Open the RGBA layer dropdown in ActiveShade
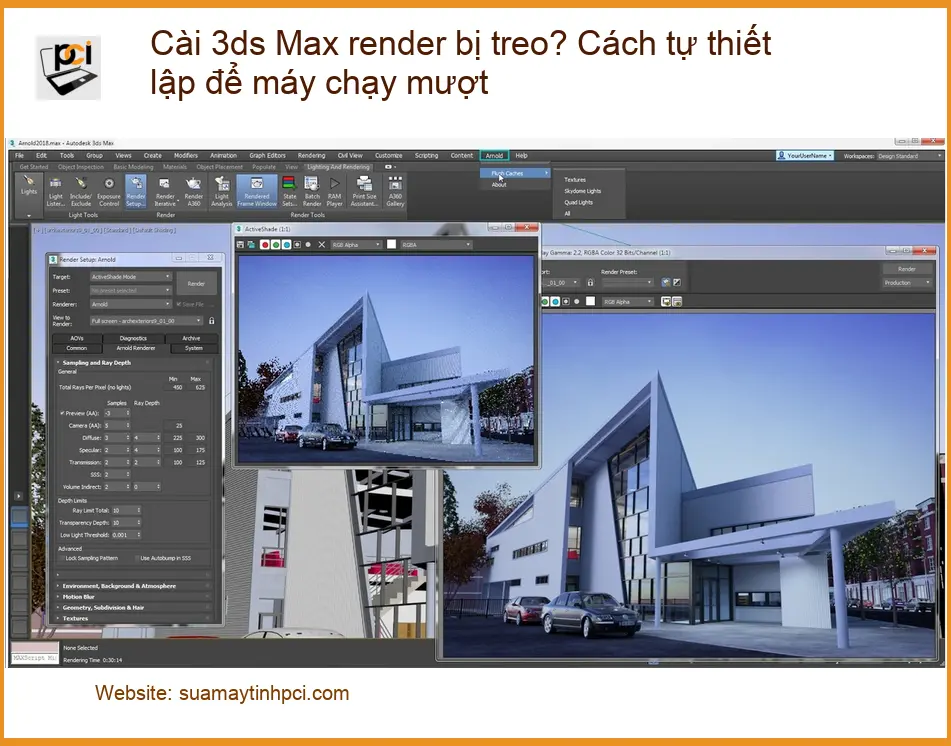Viewport: 951px width, 746px height. point(436,244)
